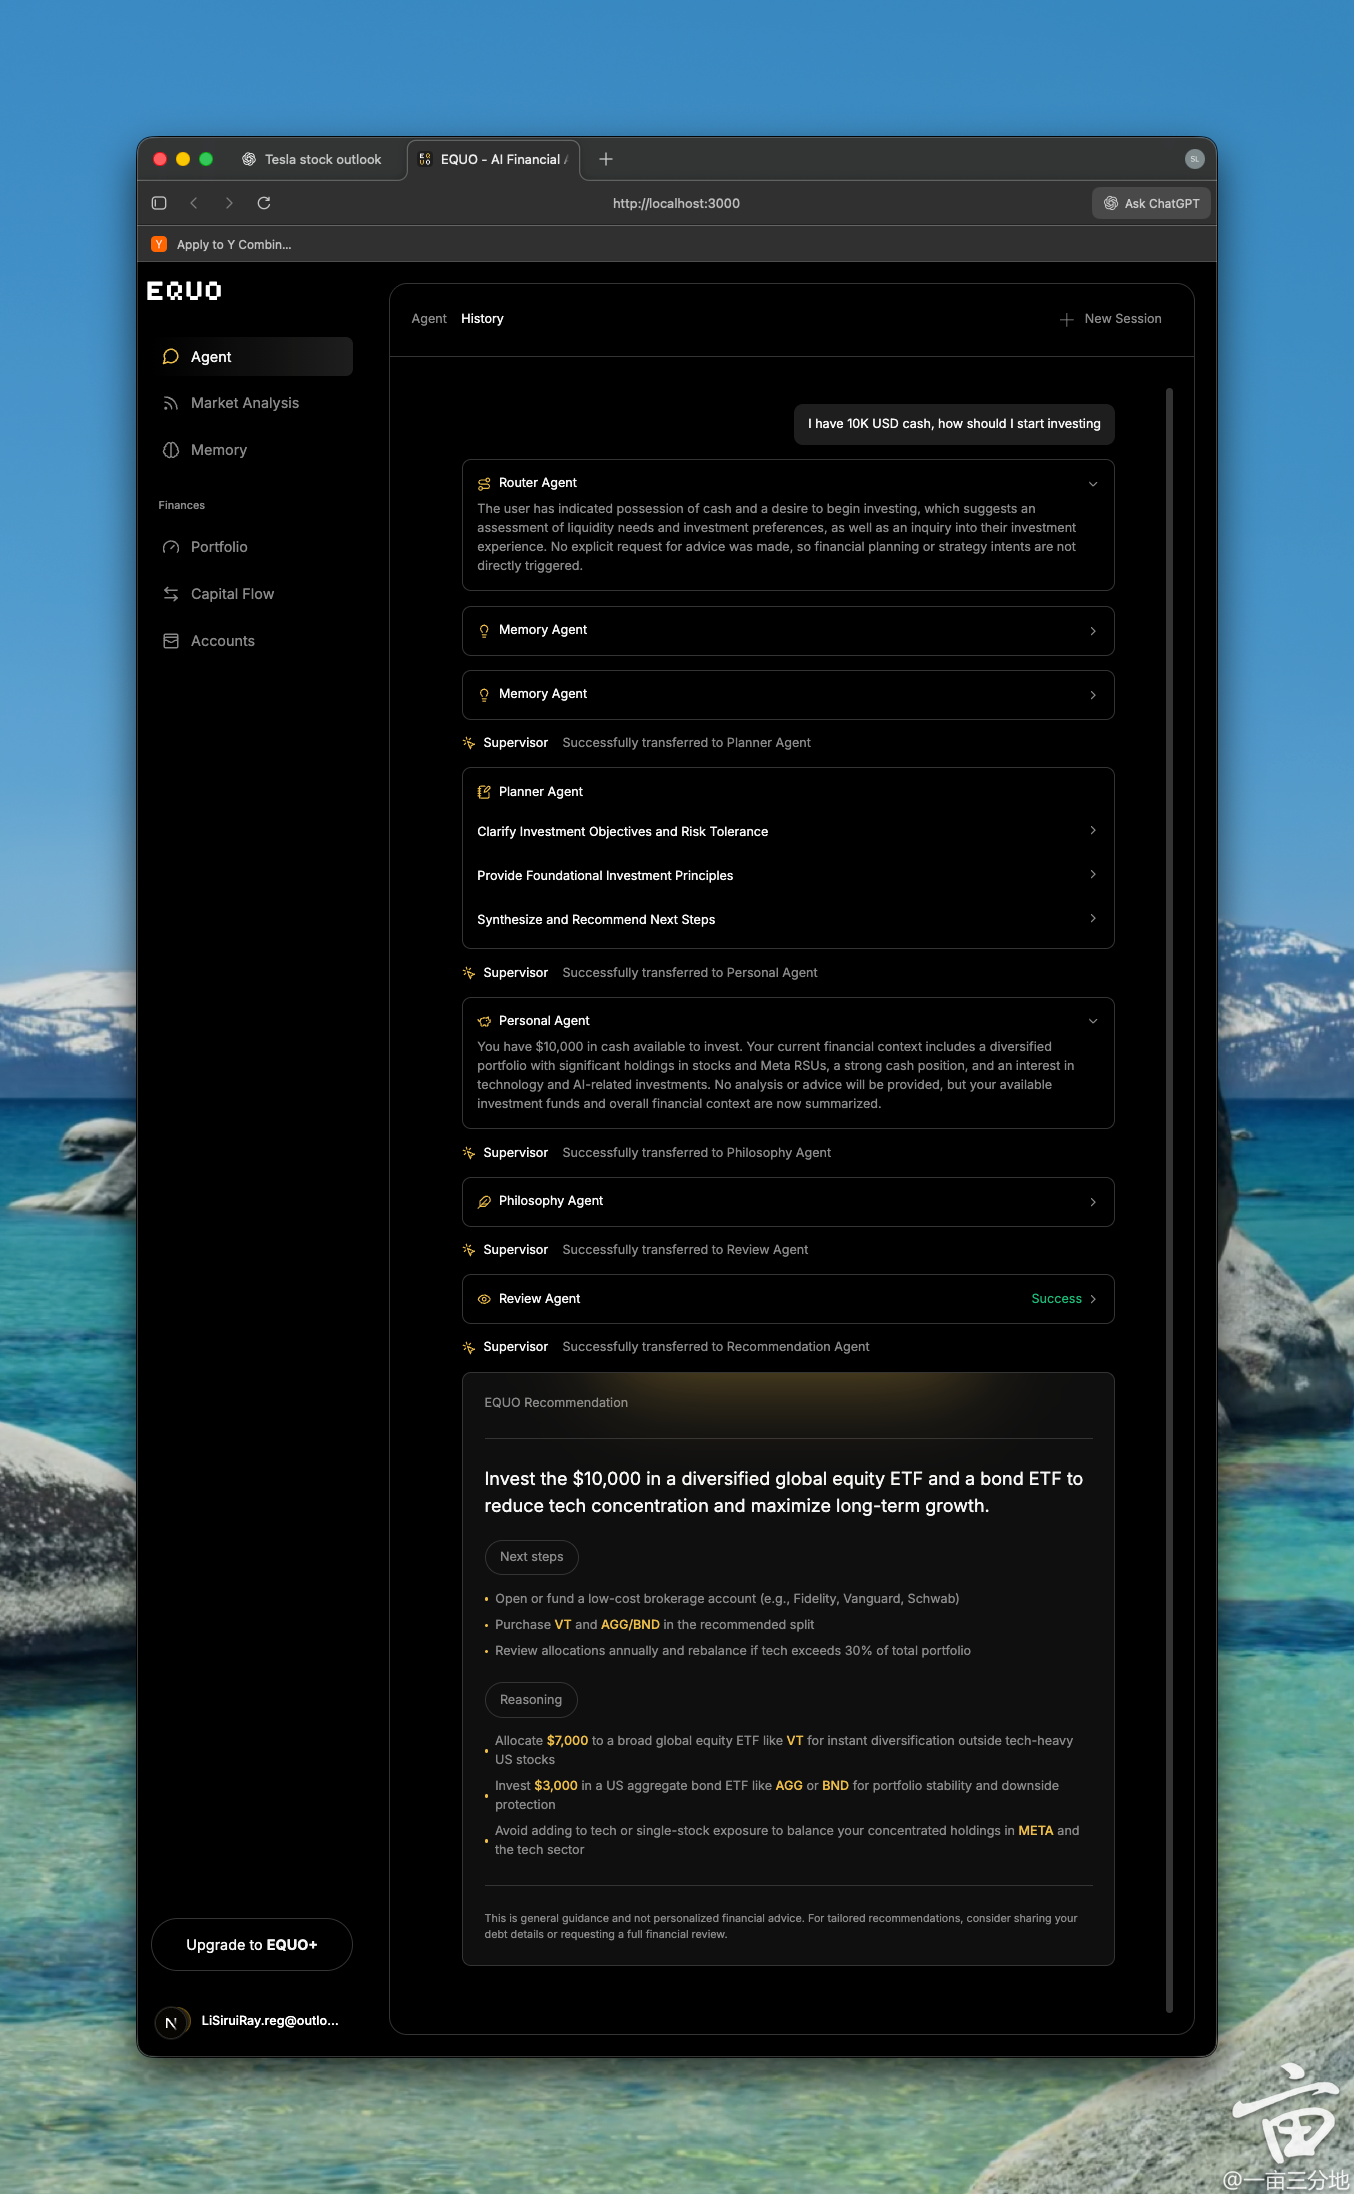Start a New Session
Viewport: 1354px width, 2194px height.
(x=1111, y=319)
